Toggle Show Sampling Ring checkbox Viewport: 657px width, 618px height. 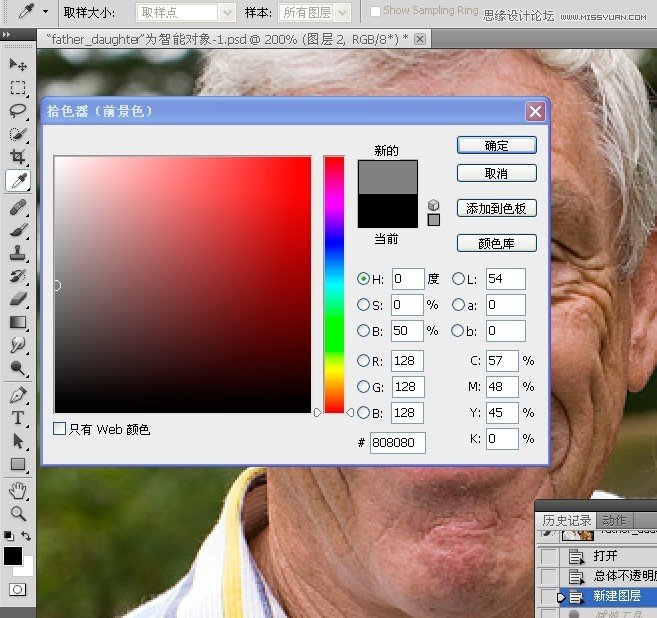tap(375, 11)
